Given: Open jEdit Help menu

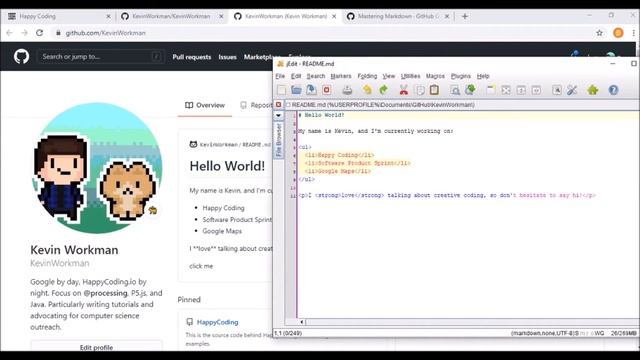Looking at the screenshot, I should tap(483, 76).
